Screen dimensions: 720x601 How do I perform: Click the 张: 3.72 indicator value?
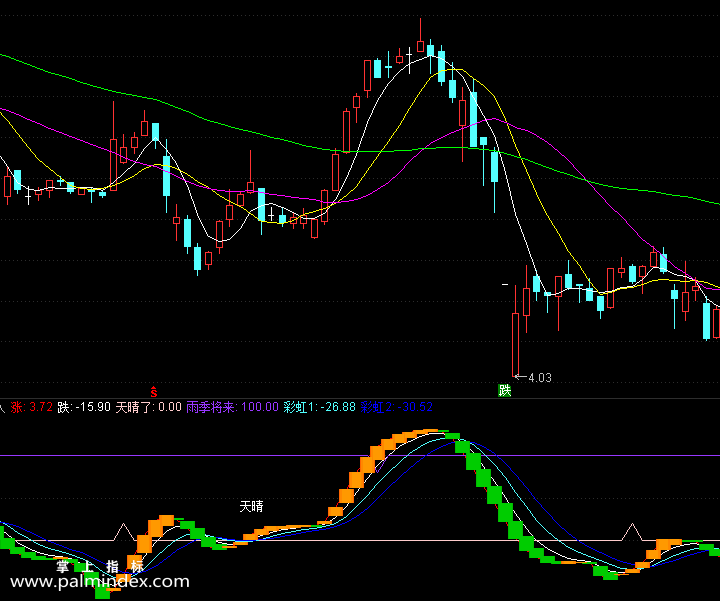tap(32, 407)
